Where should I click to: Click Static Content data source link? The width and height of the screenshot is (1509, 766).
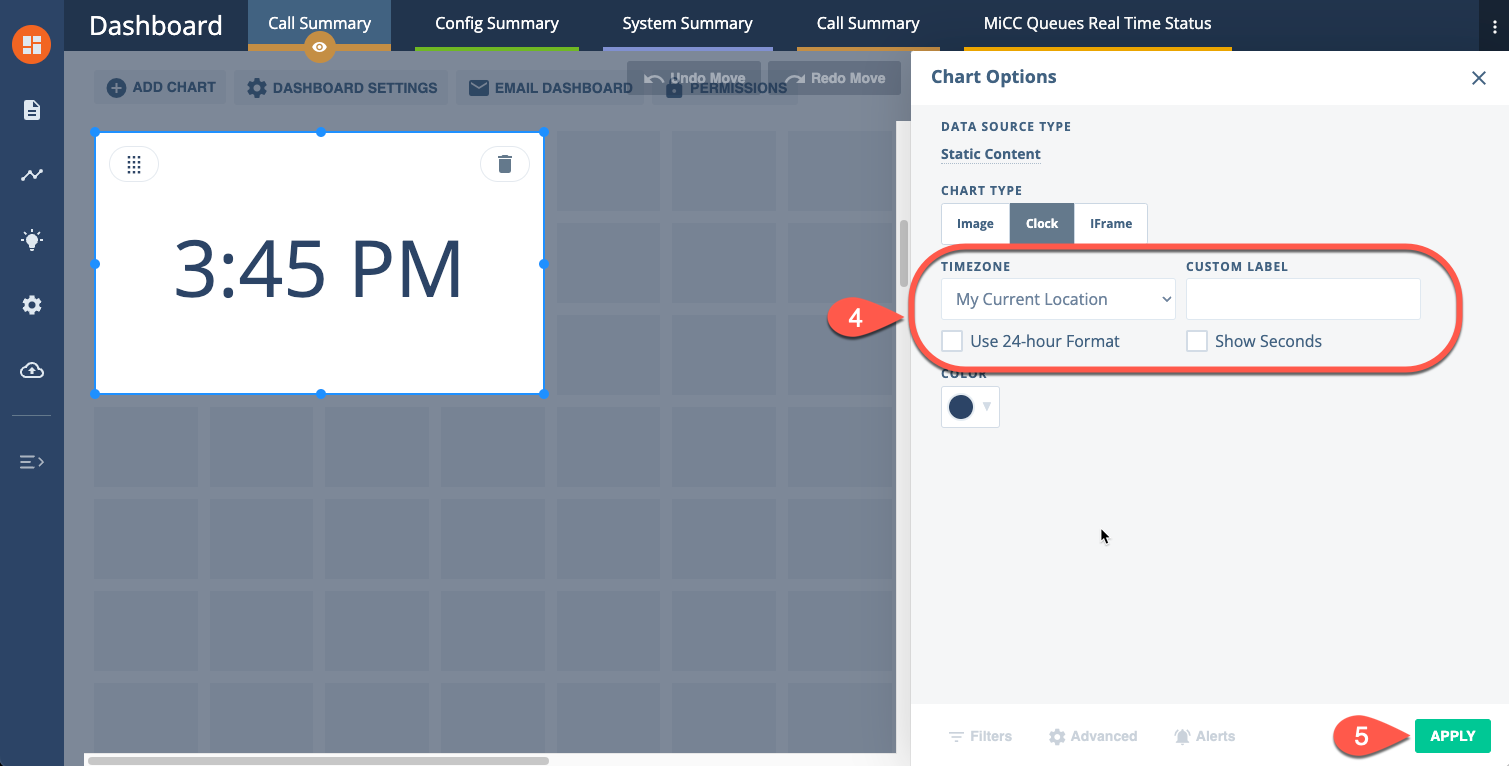(991, 154)
